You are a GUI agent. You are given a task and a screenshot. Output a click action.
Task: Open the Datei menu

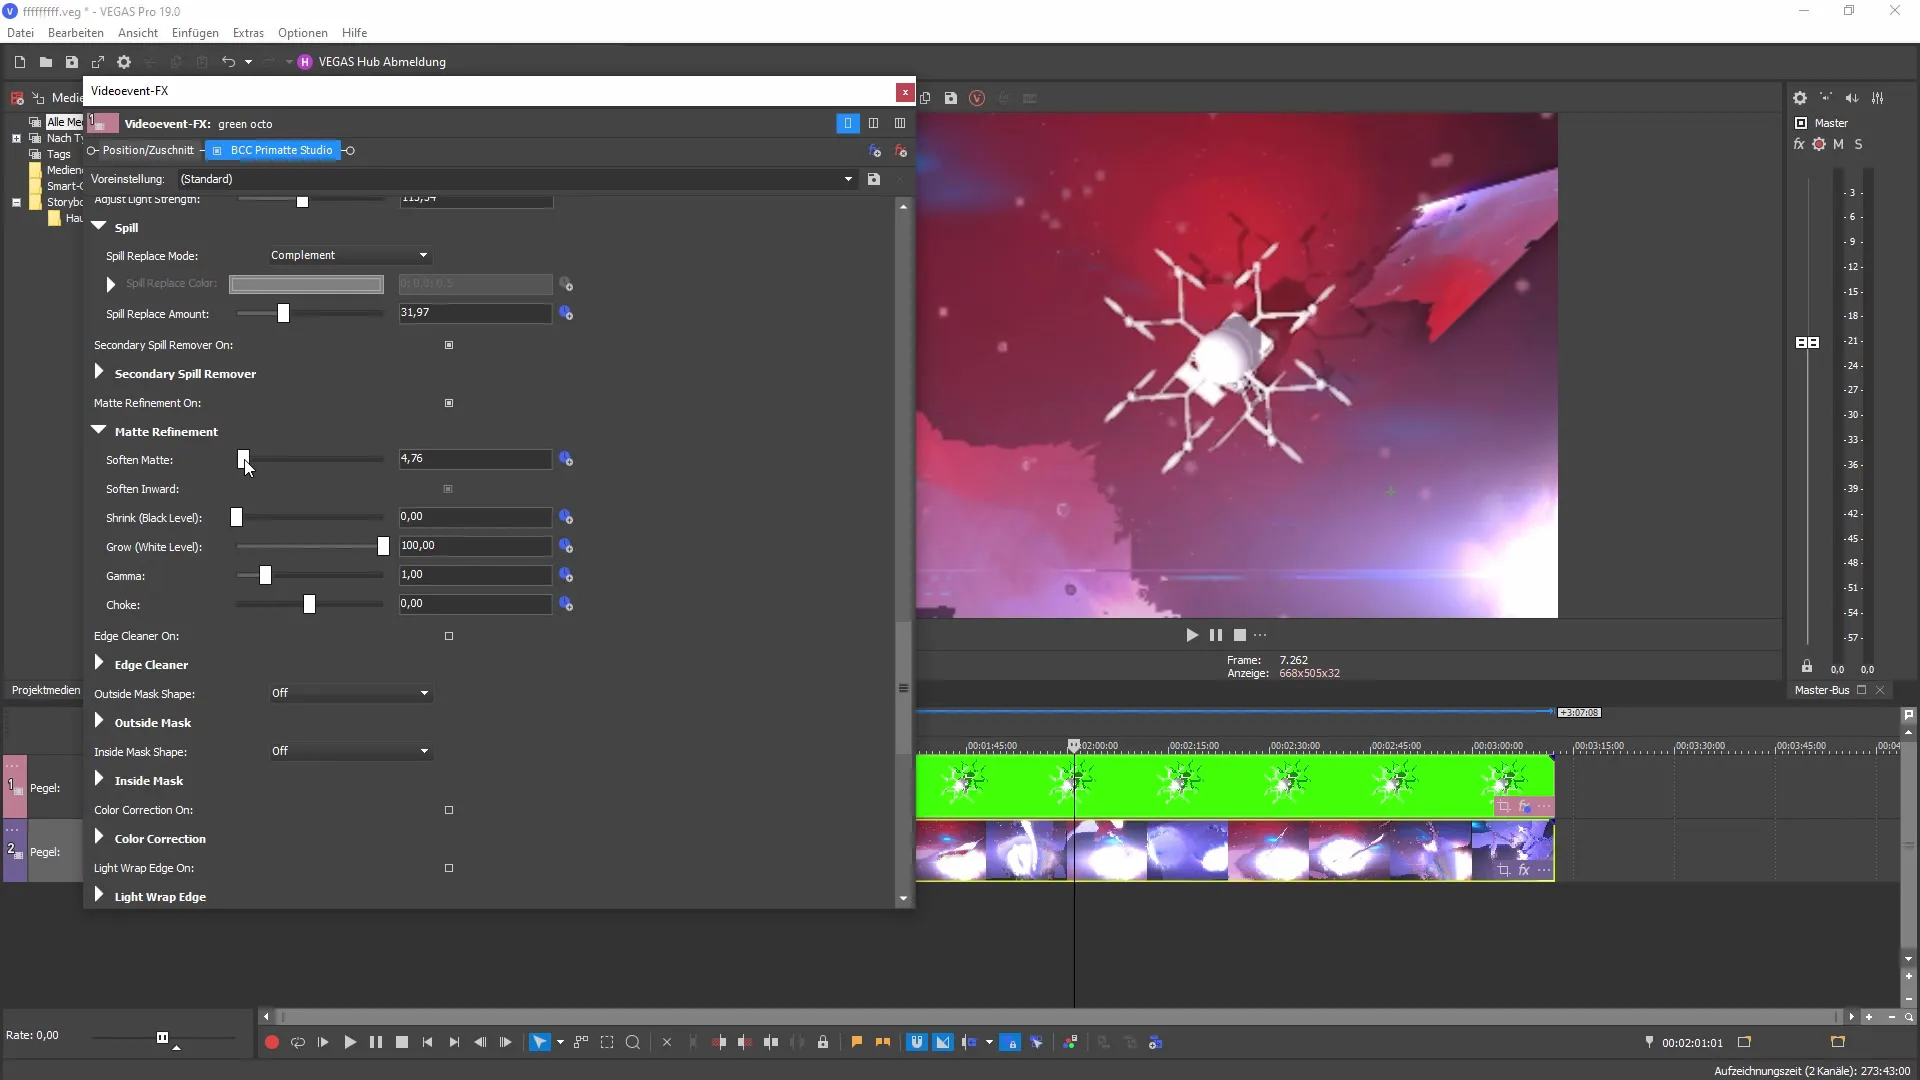pos(20,33)
